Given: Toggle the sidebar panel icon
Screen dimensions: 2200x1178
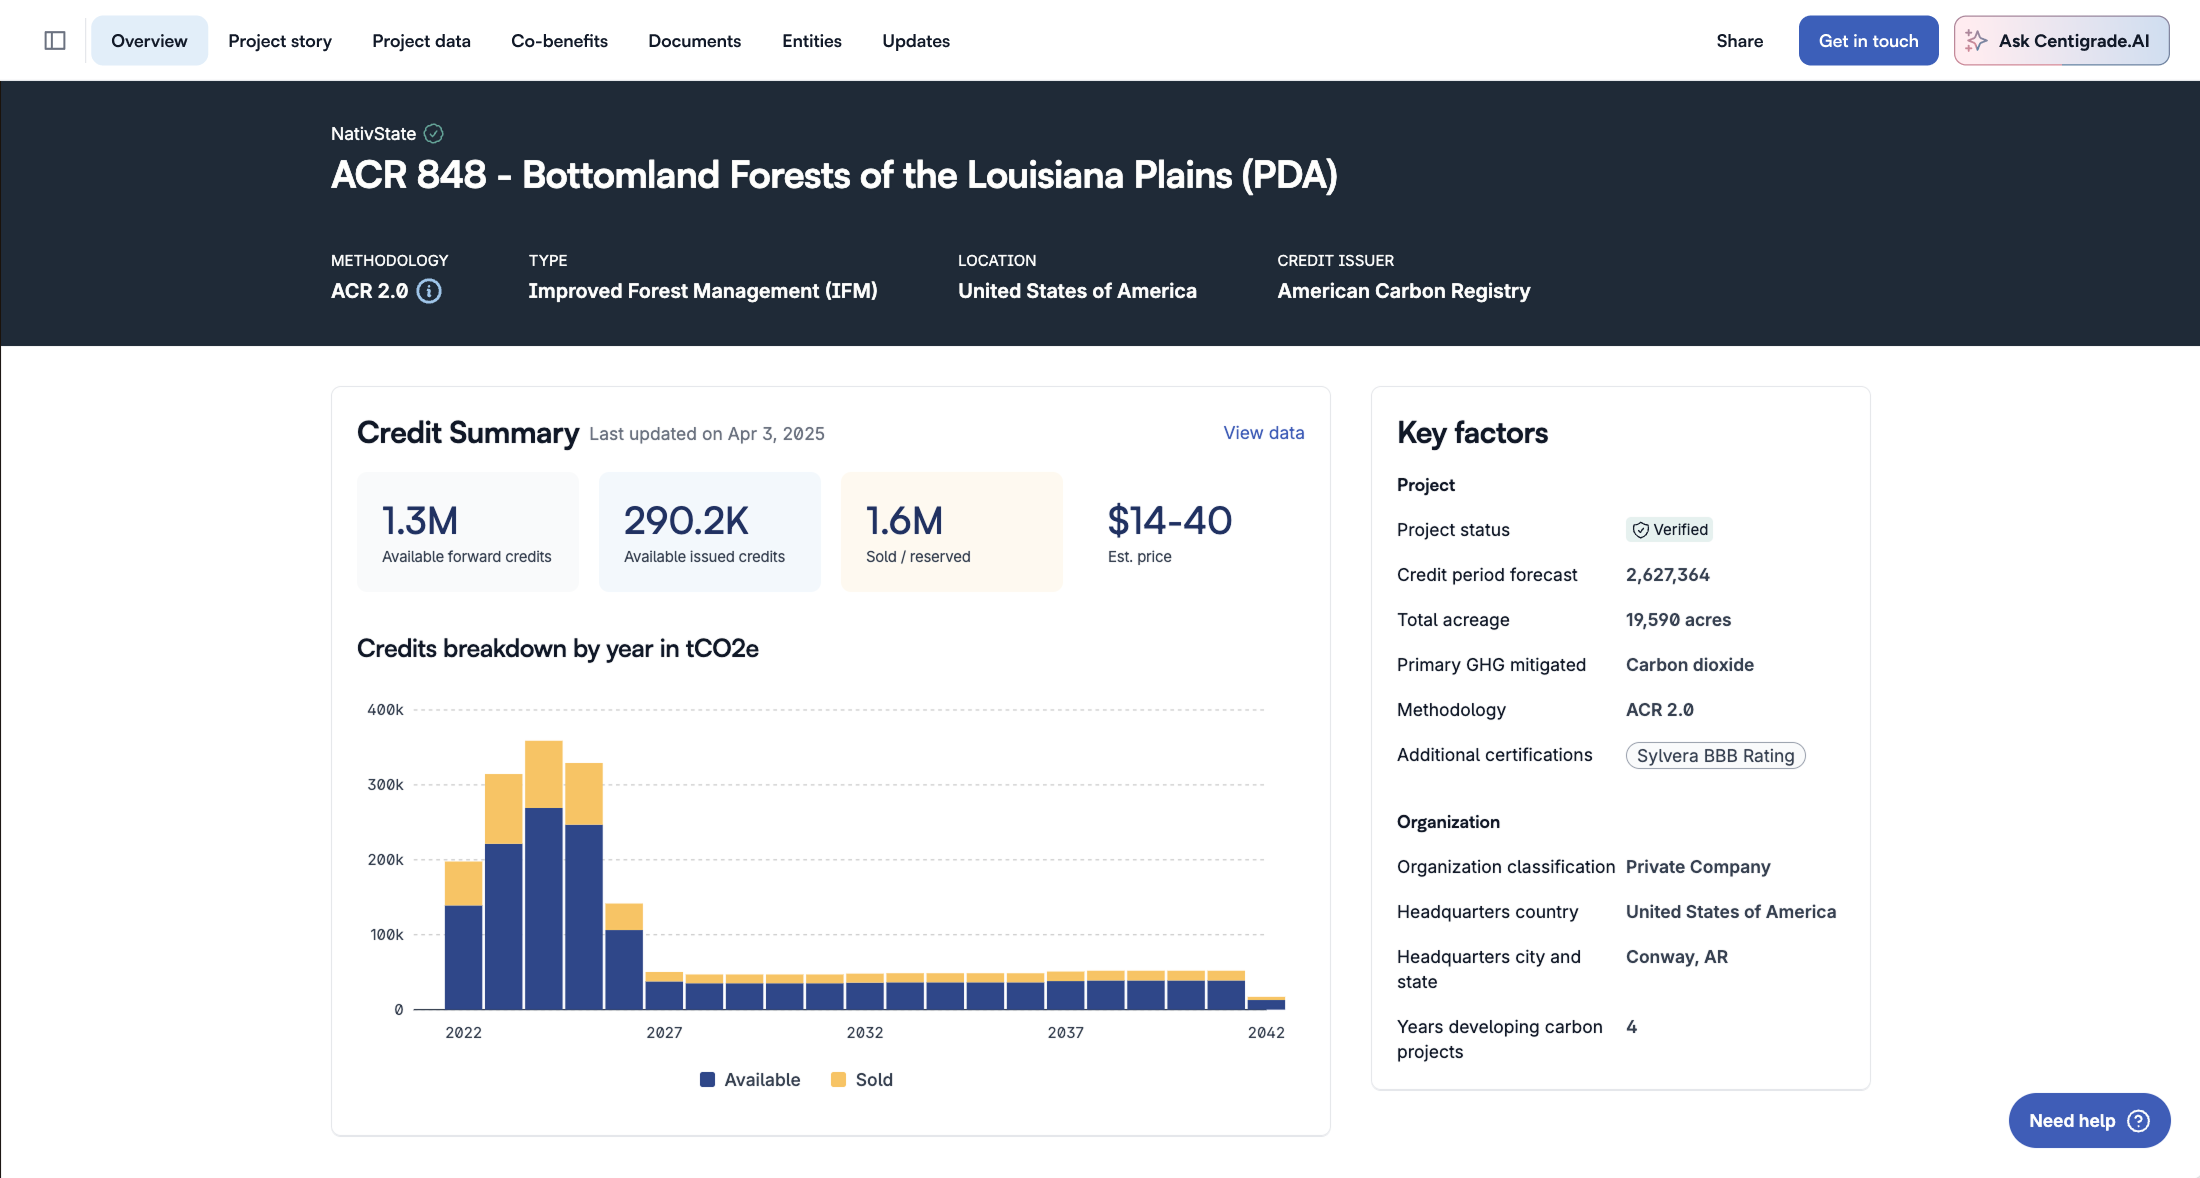Looking at the screenshot, I should 55,41.
